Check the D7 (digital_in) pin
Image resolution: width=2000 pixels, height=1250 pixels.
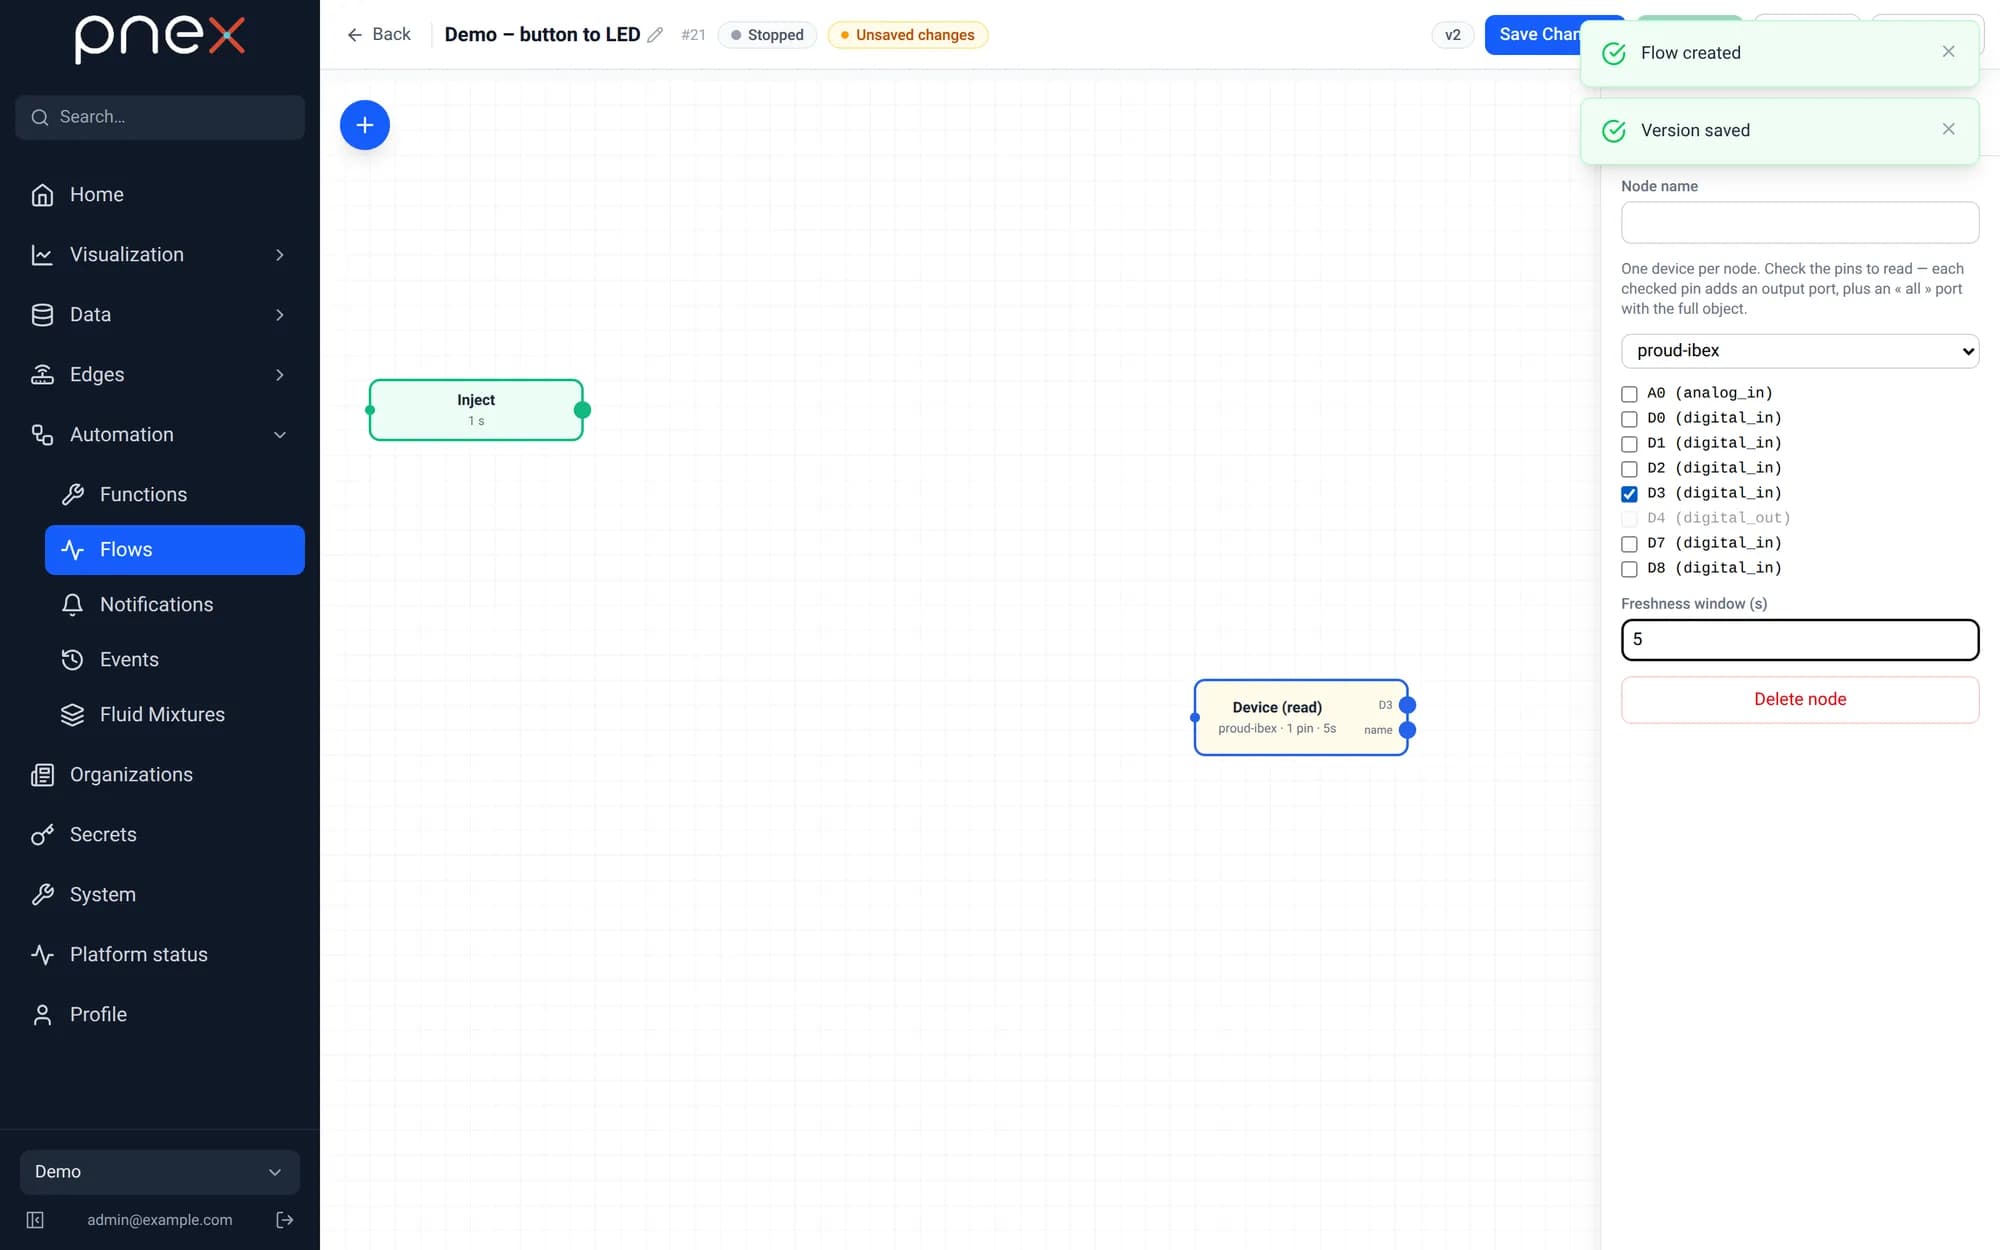(x=1629, y=544)
